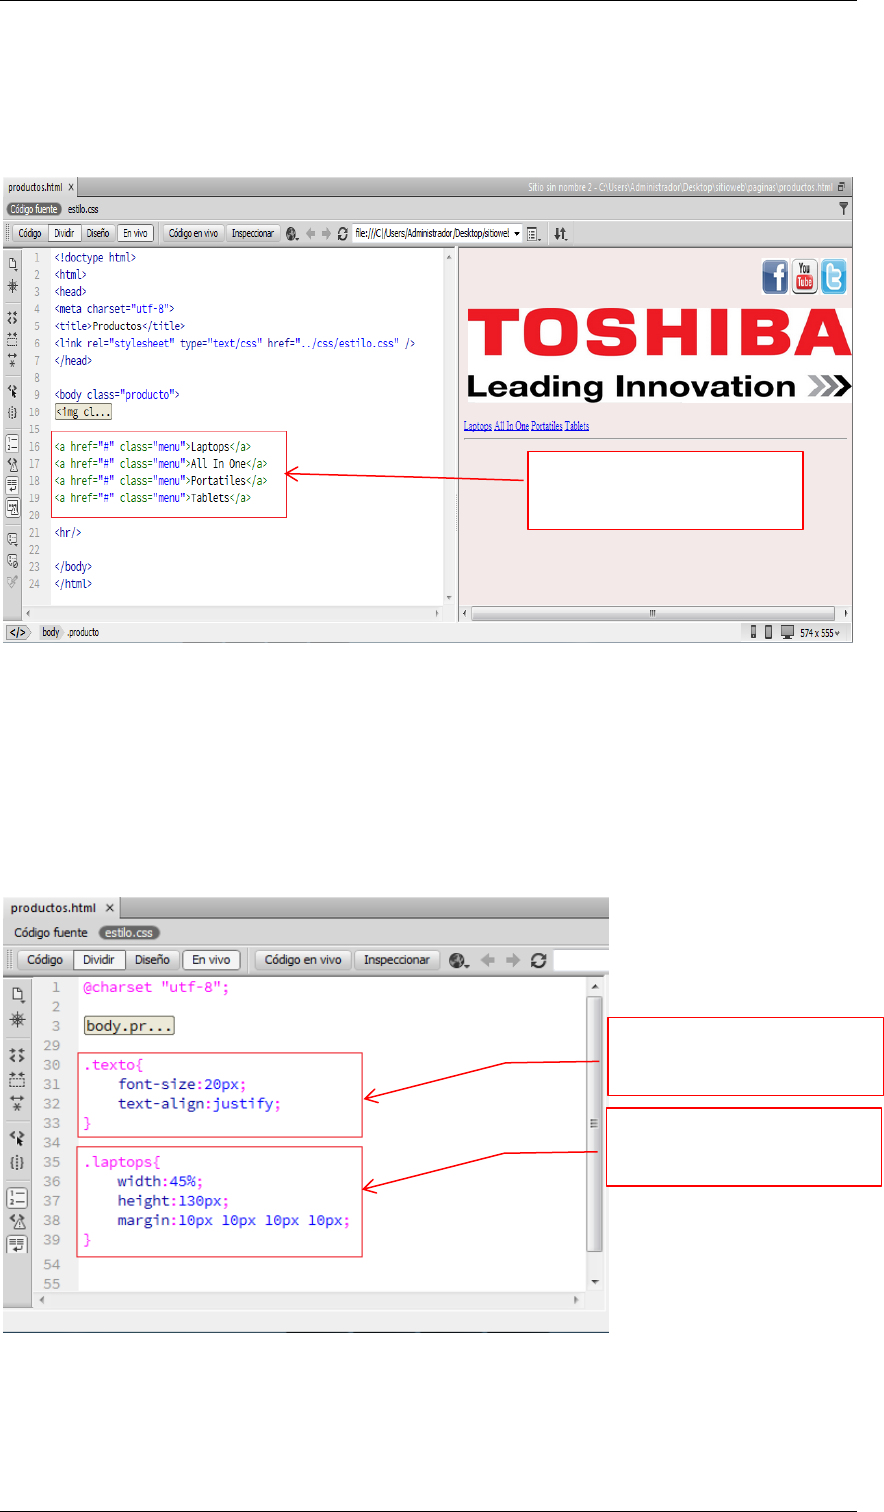
Task: Toggle Word Wrap icon in upper window
Action: pos(13,485)
